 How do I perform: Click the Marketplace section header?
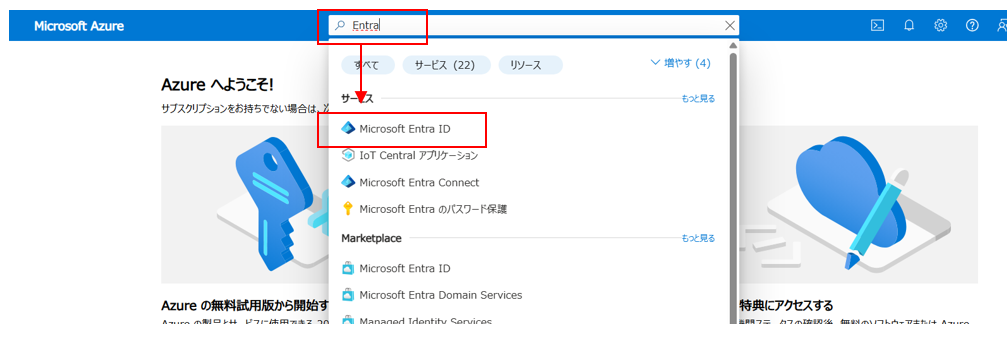pyautogui.click(x=371, y=238)
